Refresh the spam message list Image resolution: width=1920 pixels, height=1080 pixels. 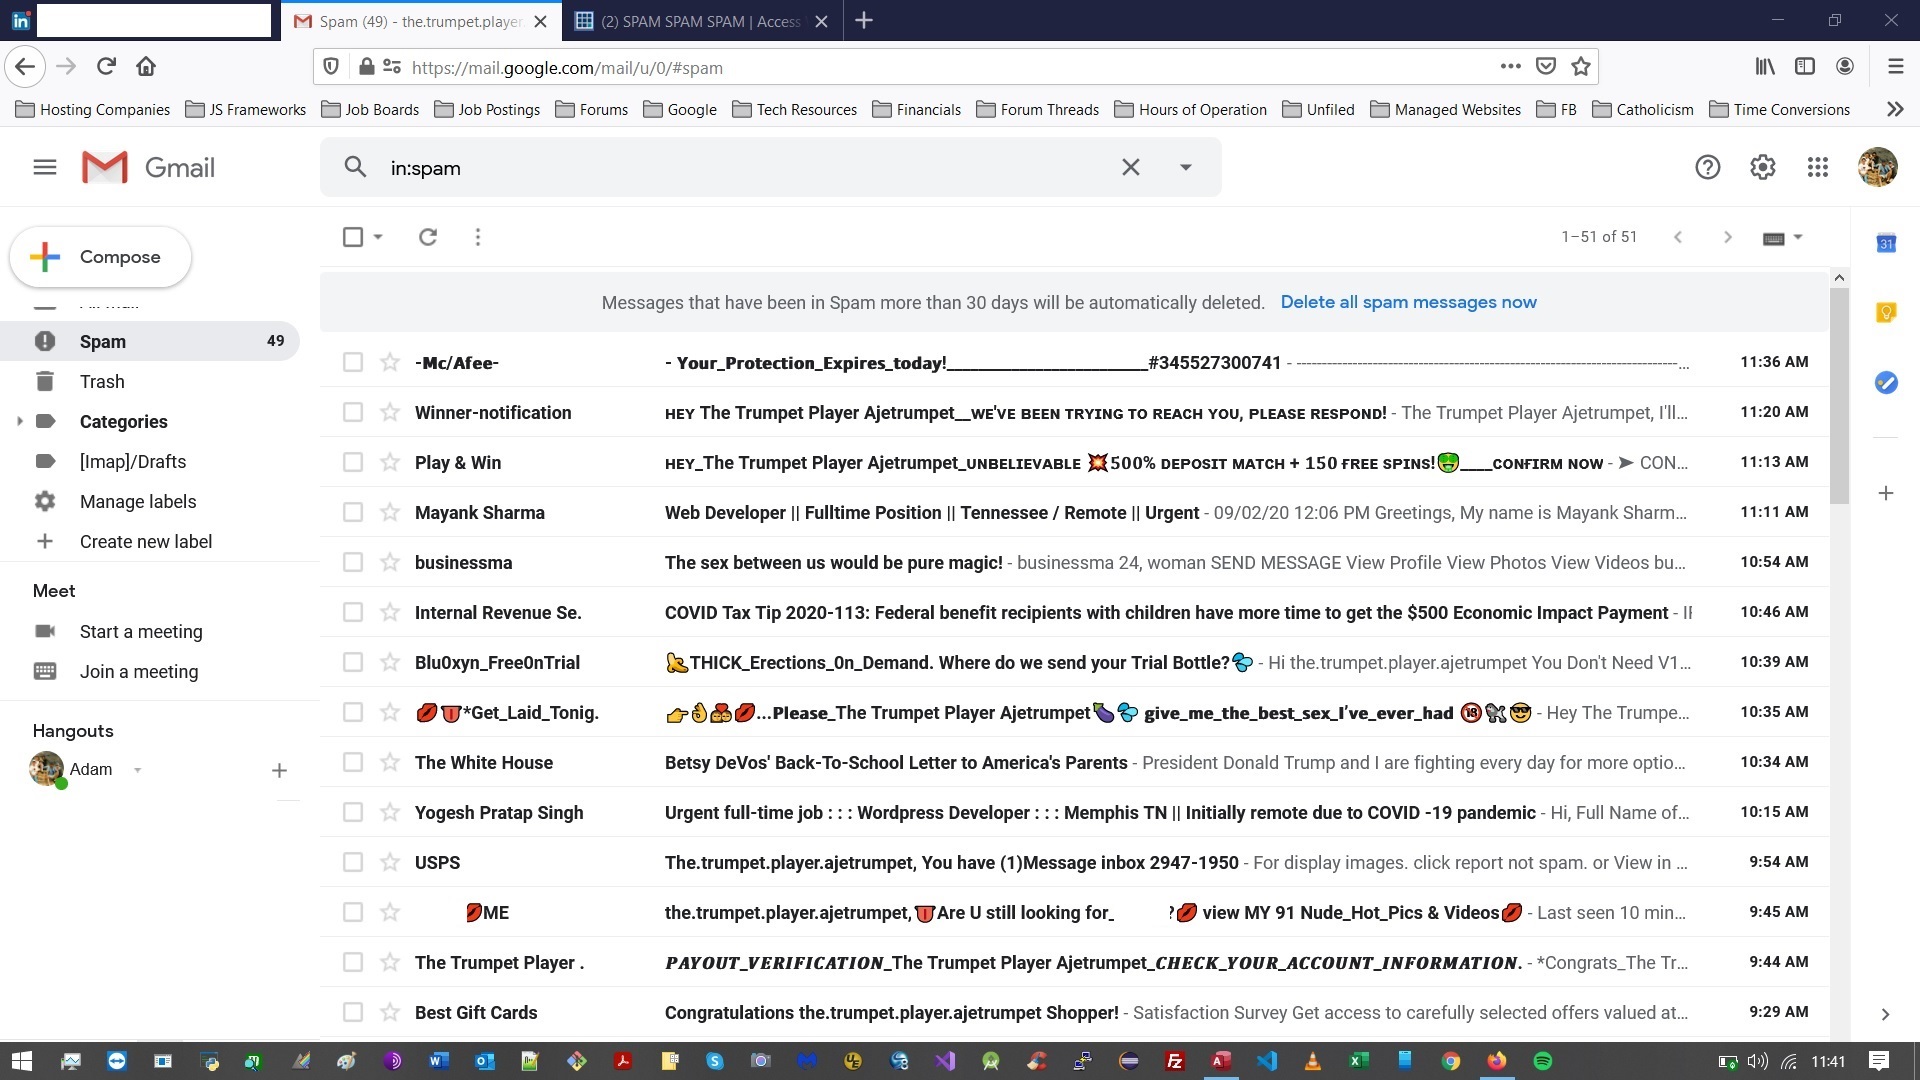click(x=427, y=237)
